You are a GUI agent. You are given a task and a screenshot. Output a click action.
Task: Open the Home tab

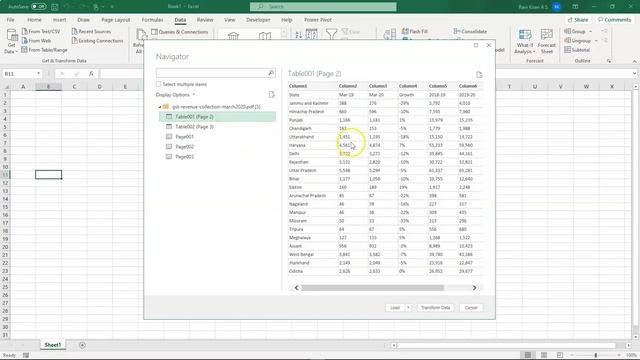pyautogui.click(x=34, y=20)
